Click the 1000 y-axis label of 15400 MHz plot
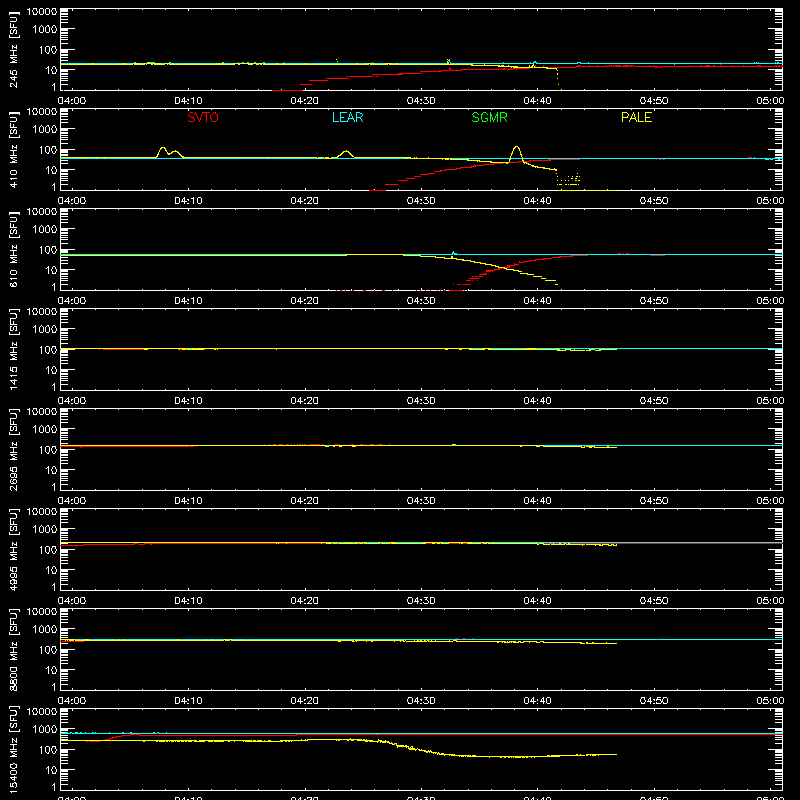Viewport: 800px width, 800px height. pos(45,730)
